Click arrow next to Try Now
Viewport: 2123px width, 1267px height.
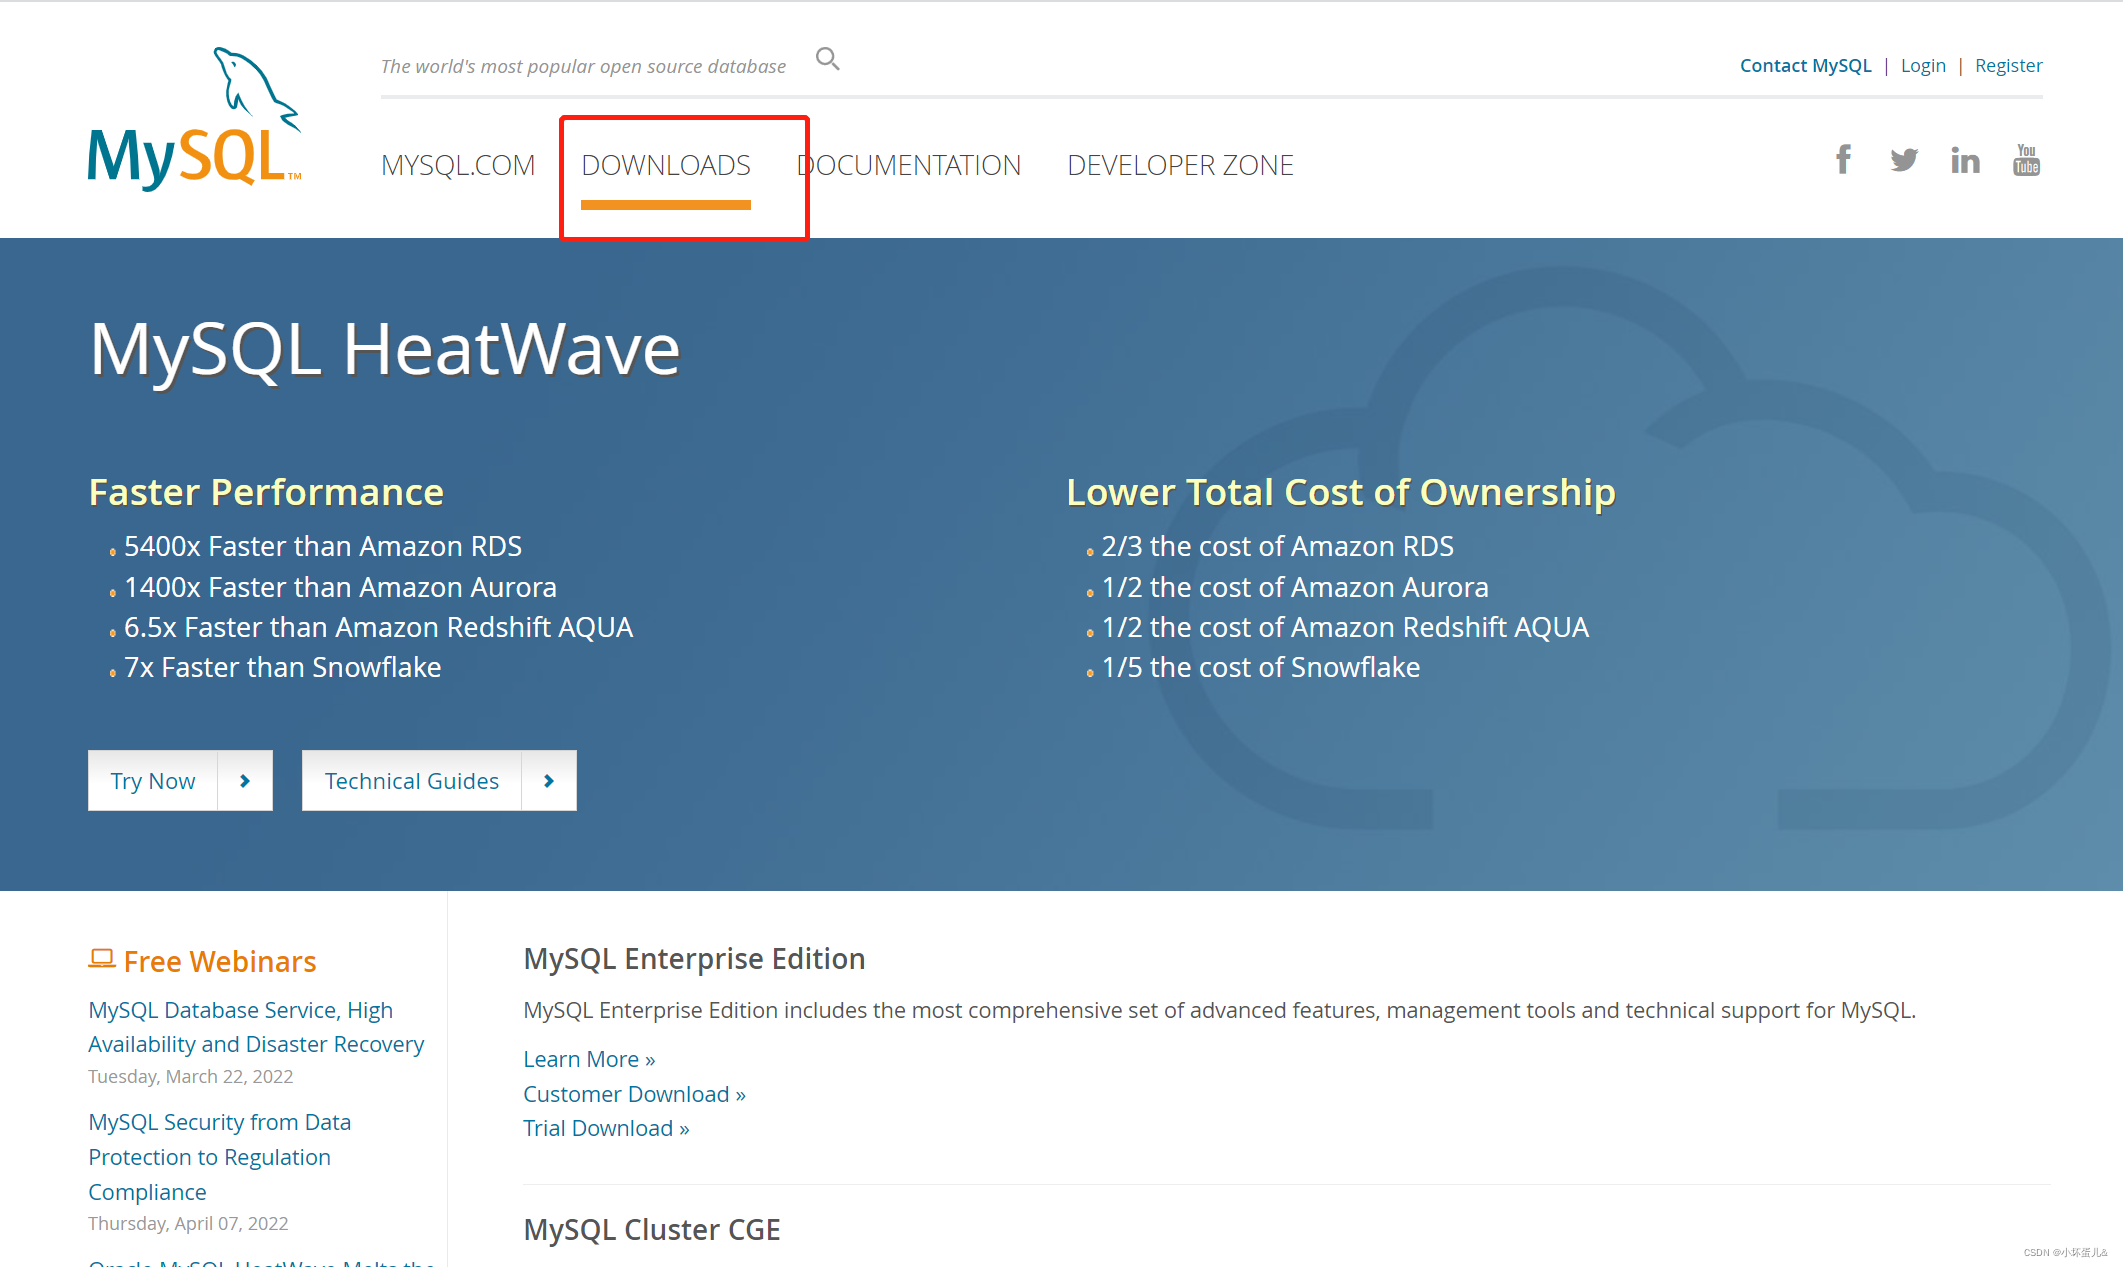tap(245, 781)
